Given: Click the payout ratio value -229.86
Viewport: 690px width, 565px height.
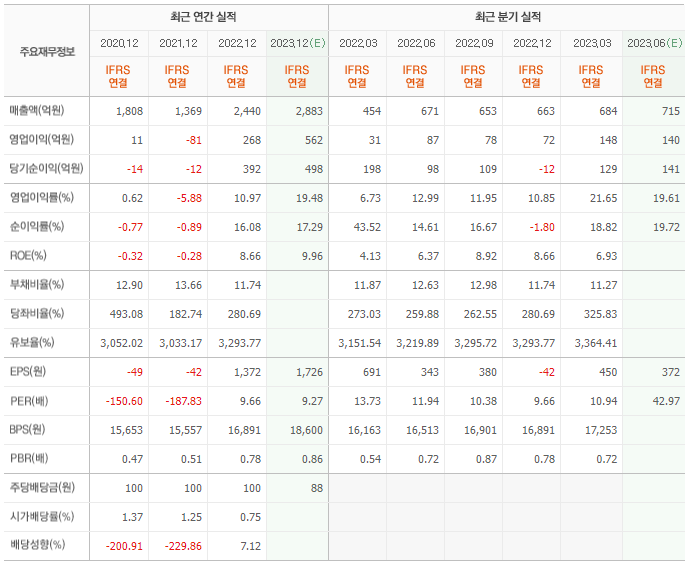Looking at the screenshot, I should click(183, 547).
